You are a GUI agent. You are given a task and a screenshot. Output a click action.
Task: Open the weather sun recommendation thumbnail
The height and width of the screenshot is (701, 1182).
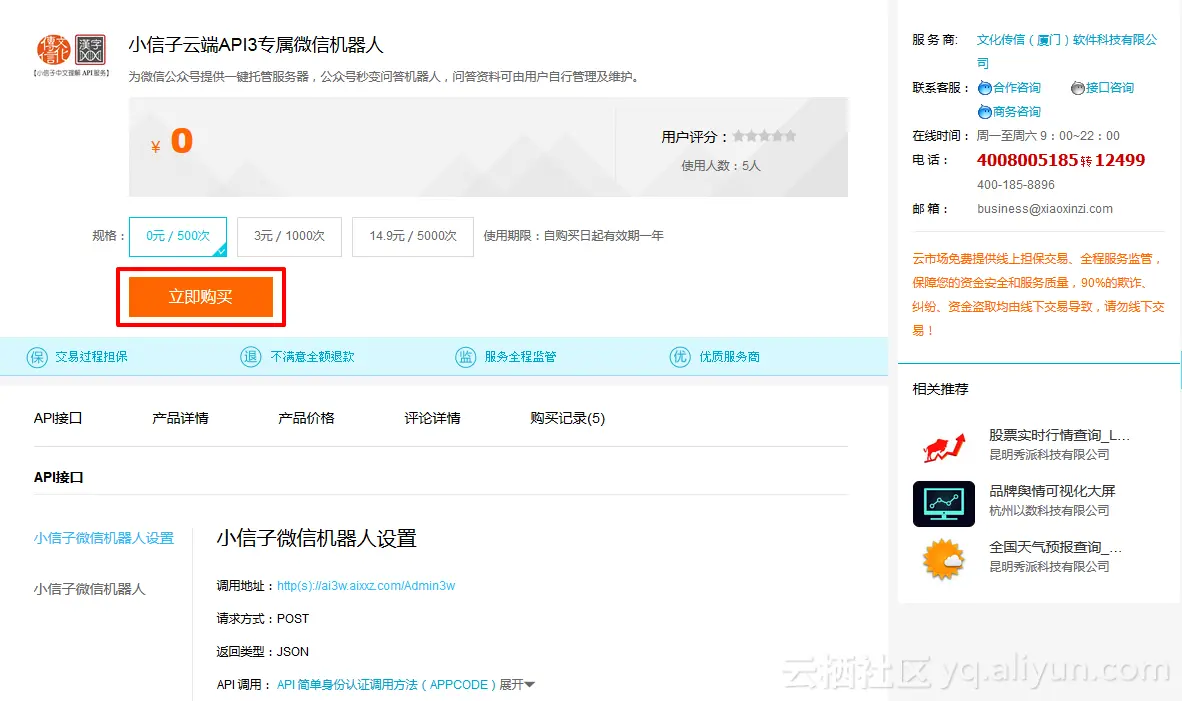pos(944,559)
